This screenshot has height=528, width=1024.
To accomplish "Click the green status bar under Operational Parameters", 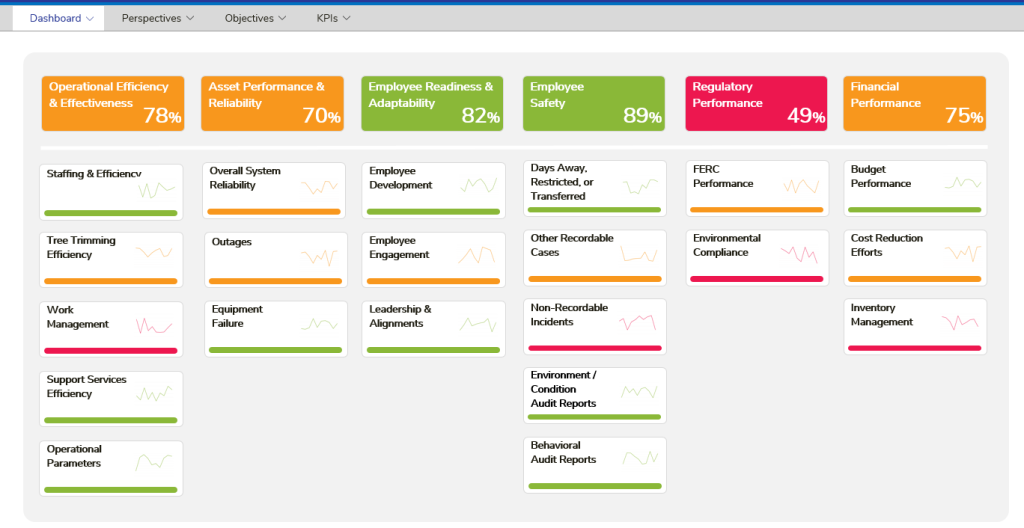I will [111, 490].
